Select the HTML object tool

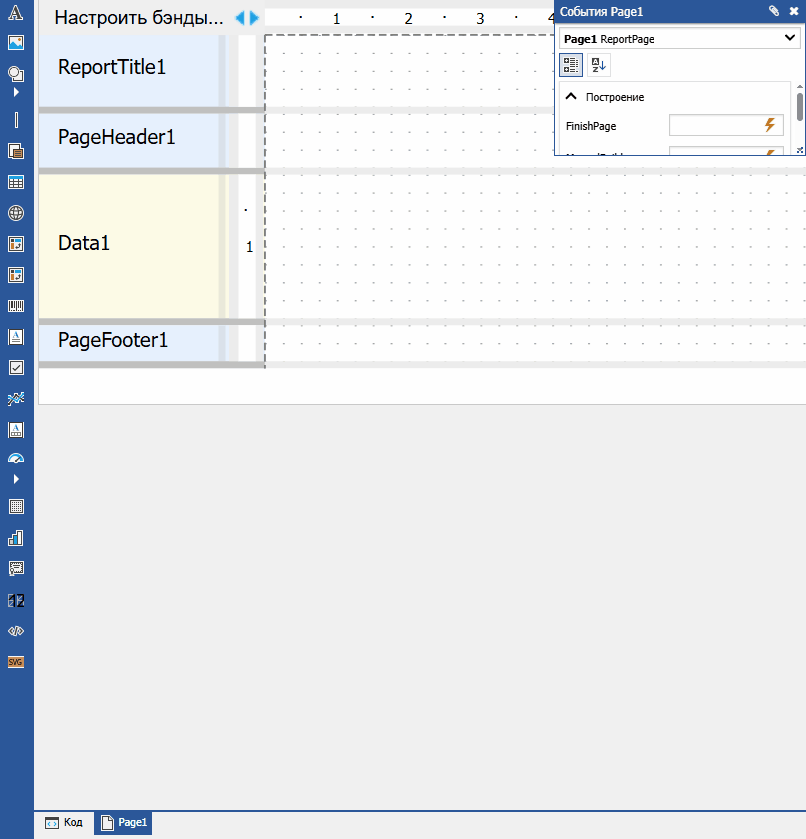(x=16, y=631)
